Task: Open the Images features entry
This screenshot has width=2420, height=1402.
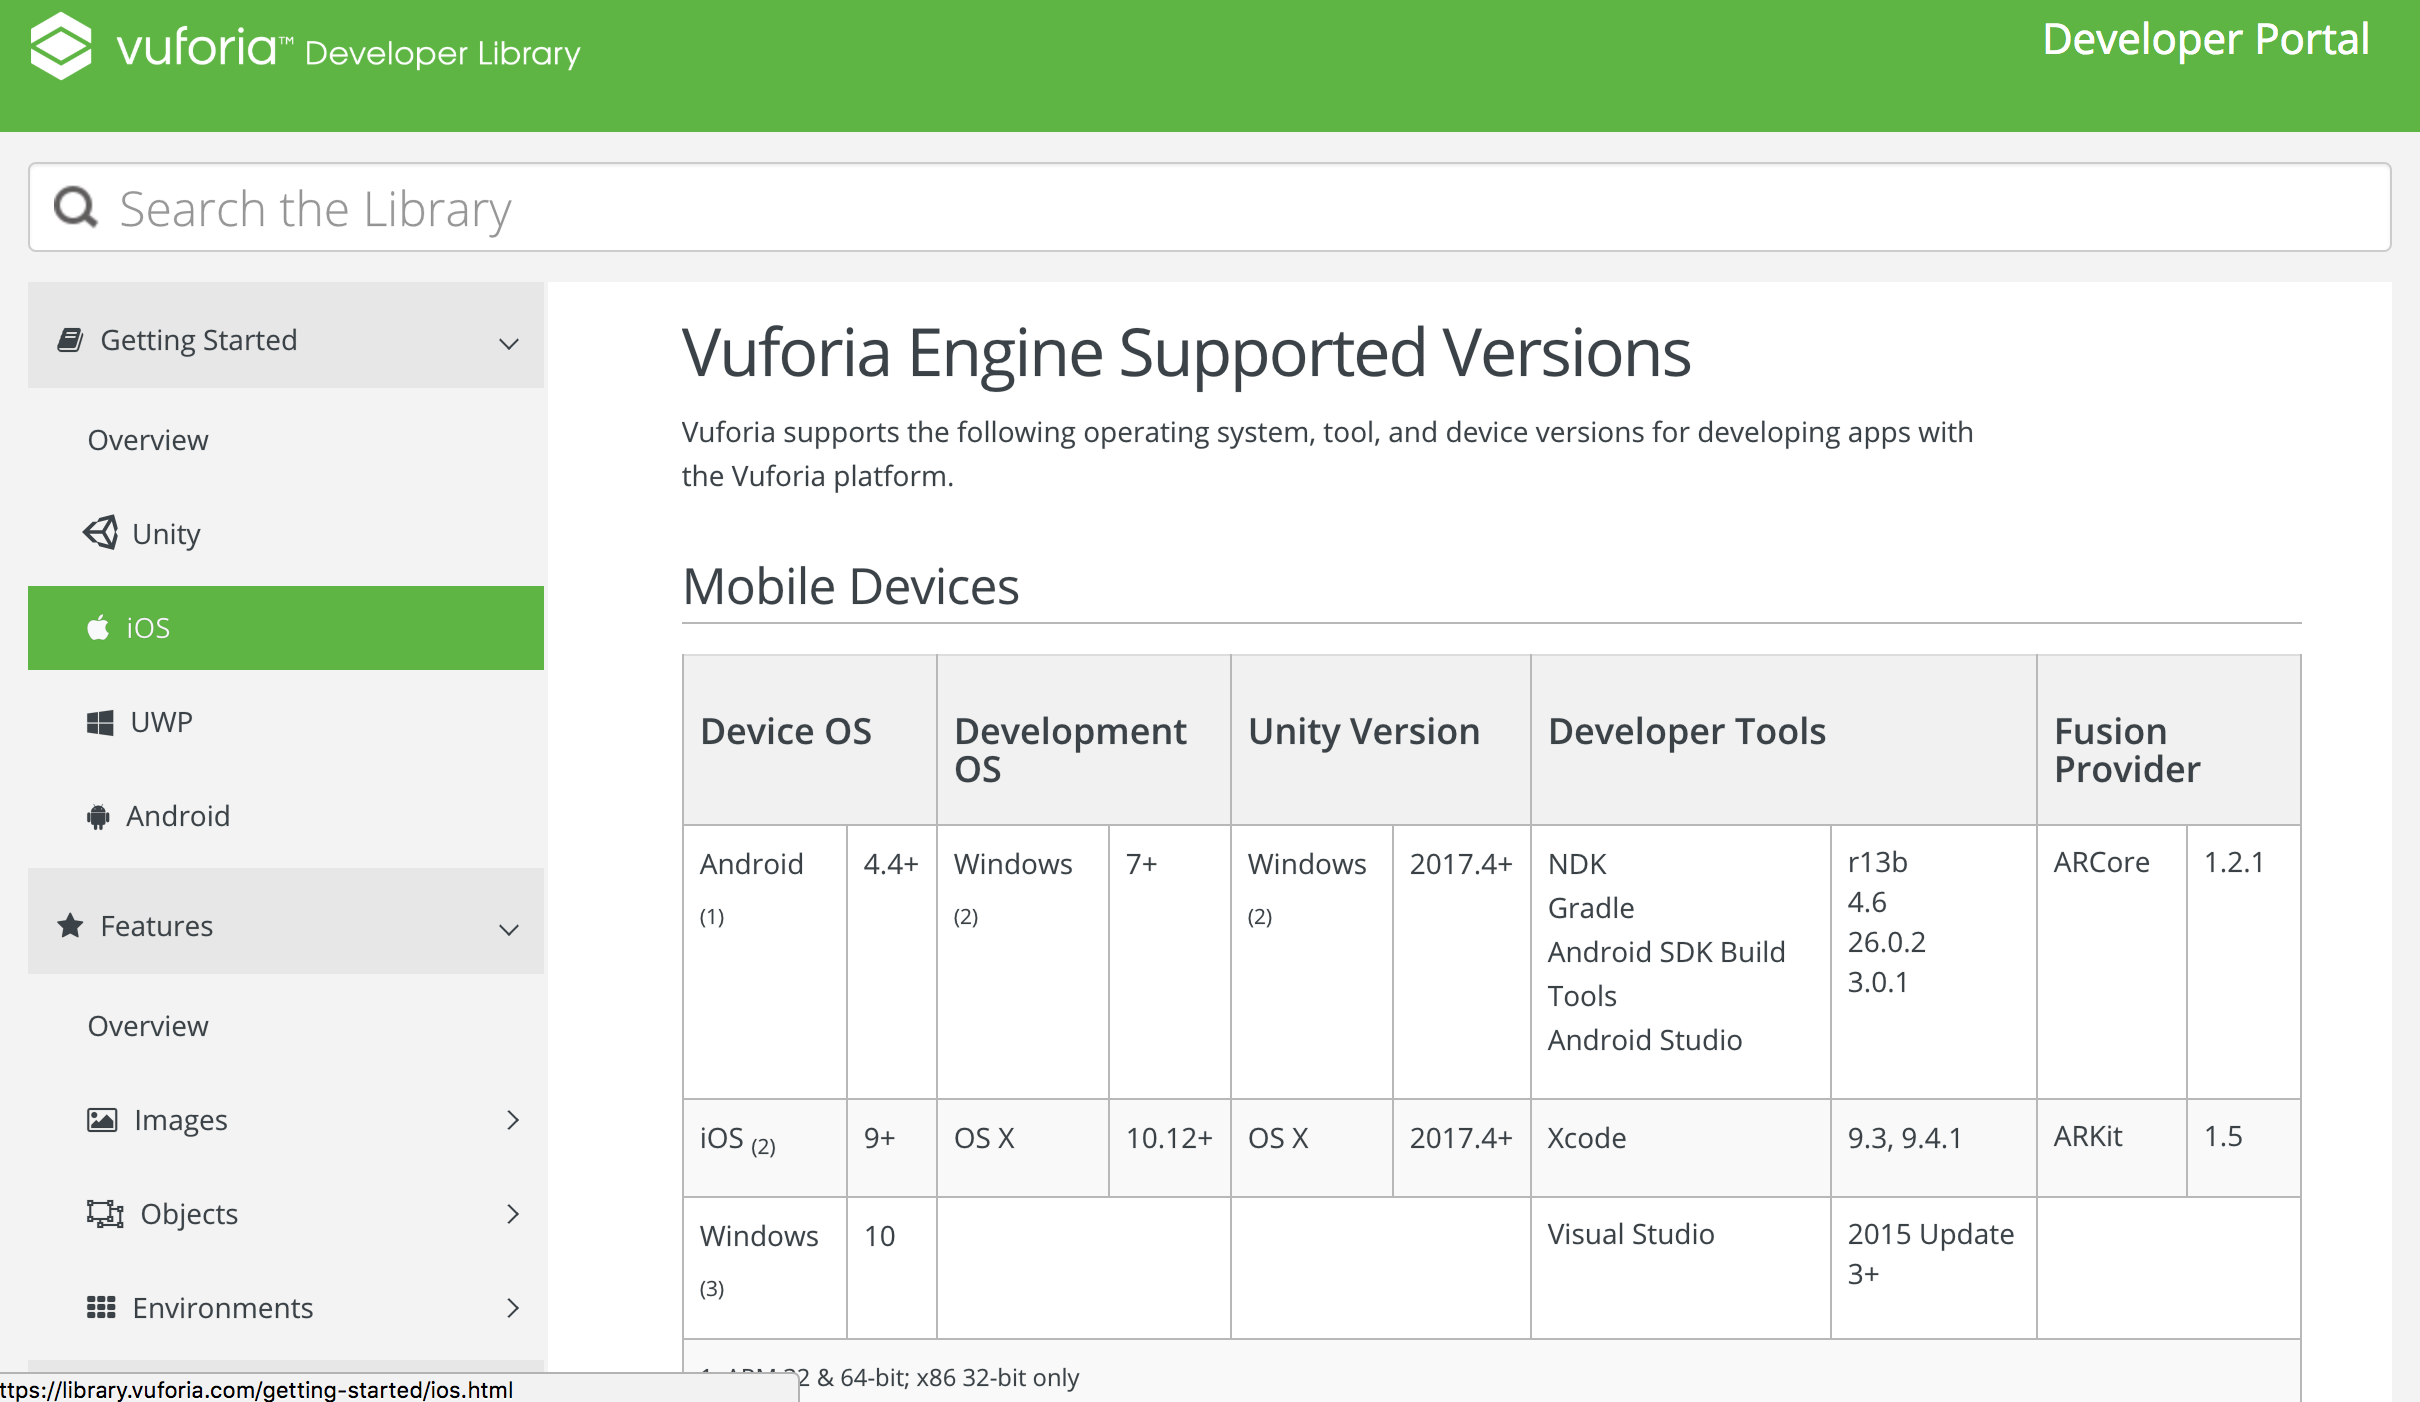Action: 286,1120
